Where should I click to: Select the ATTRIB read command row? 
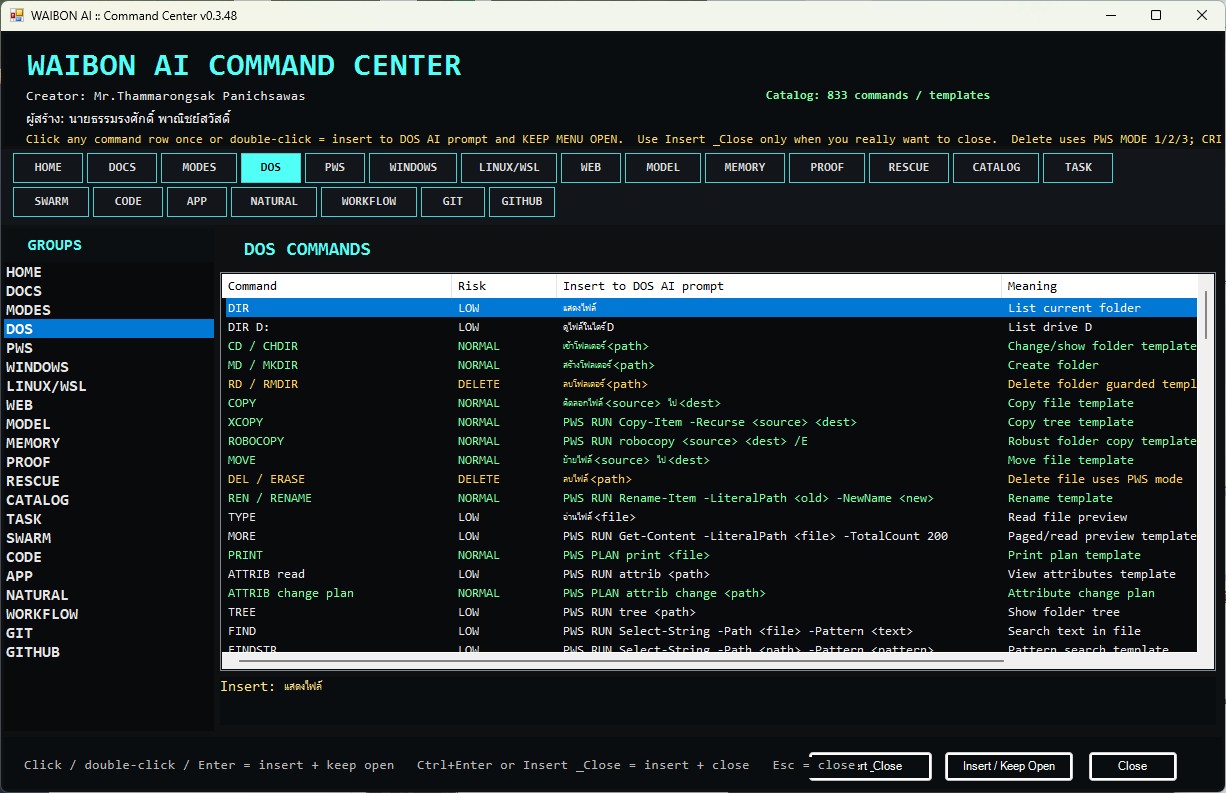(x=710, y=574)
